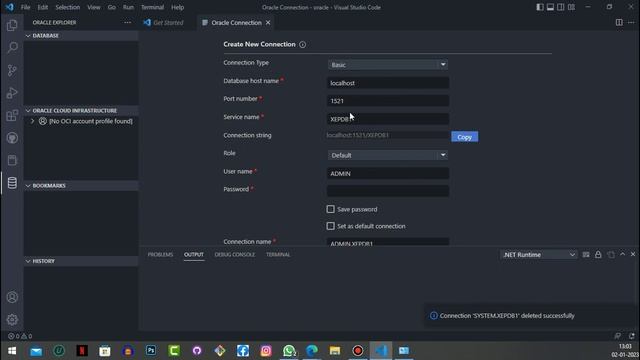
Task: Open Microsoft Edge from the taskbar
Action: click(x=312, y=351)
